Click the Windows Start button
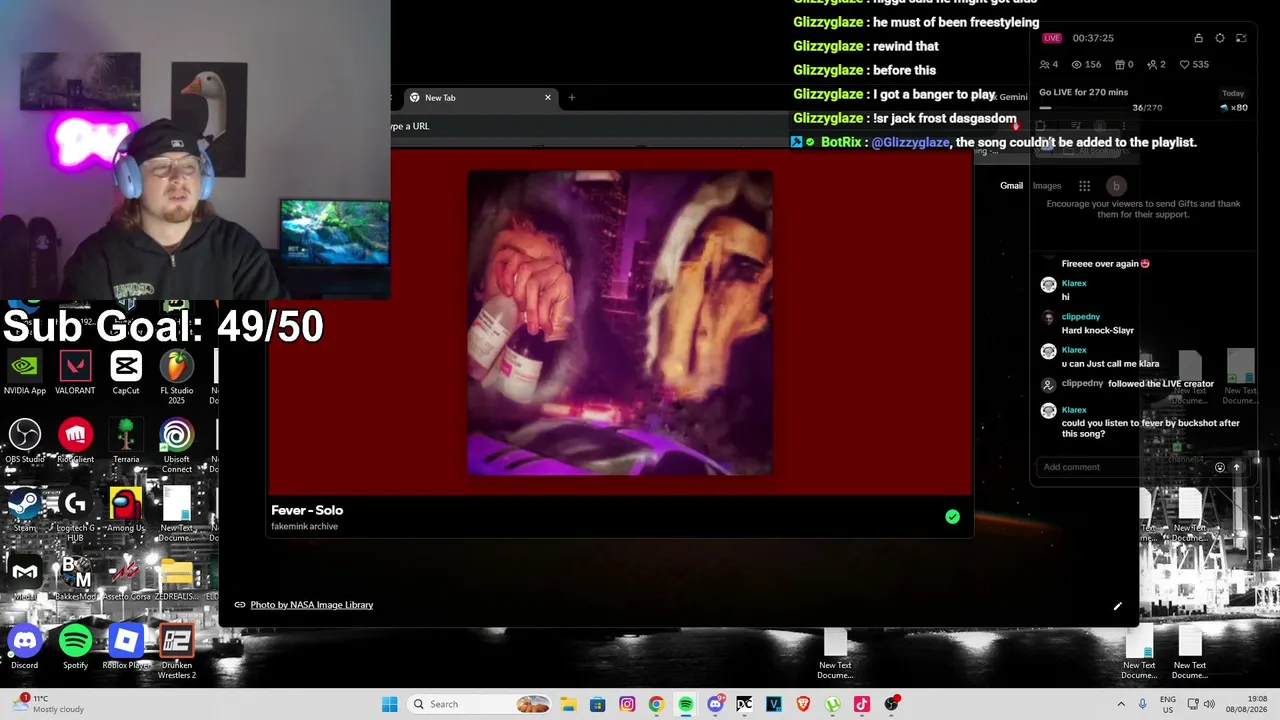The height and width of the screenshot is (720, 1280). 389,704
